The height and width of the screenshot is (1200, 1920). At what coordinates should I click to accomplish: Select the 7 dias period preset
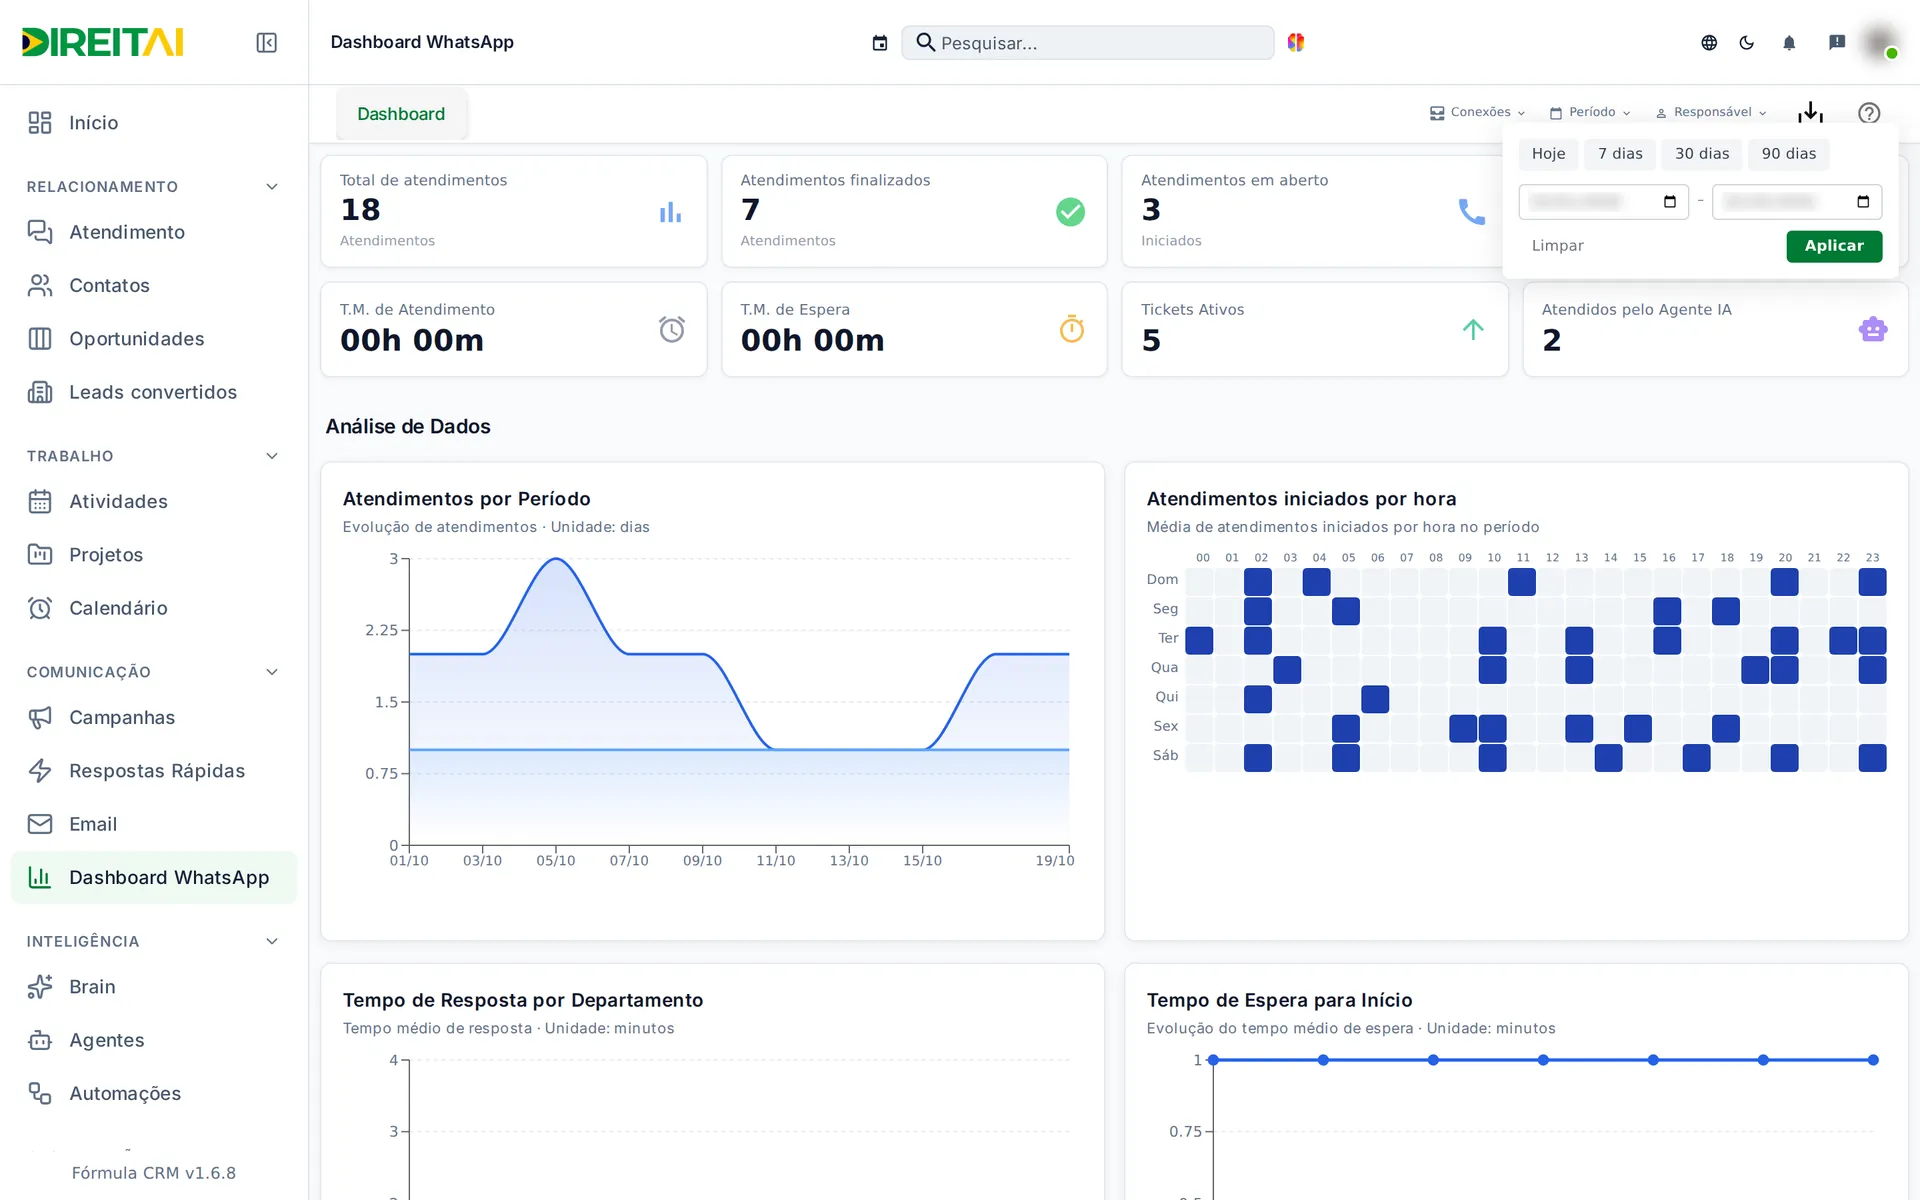(1620, 154)
